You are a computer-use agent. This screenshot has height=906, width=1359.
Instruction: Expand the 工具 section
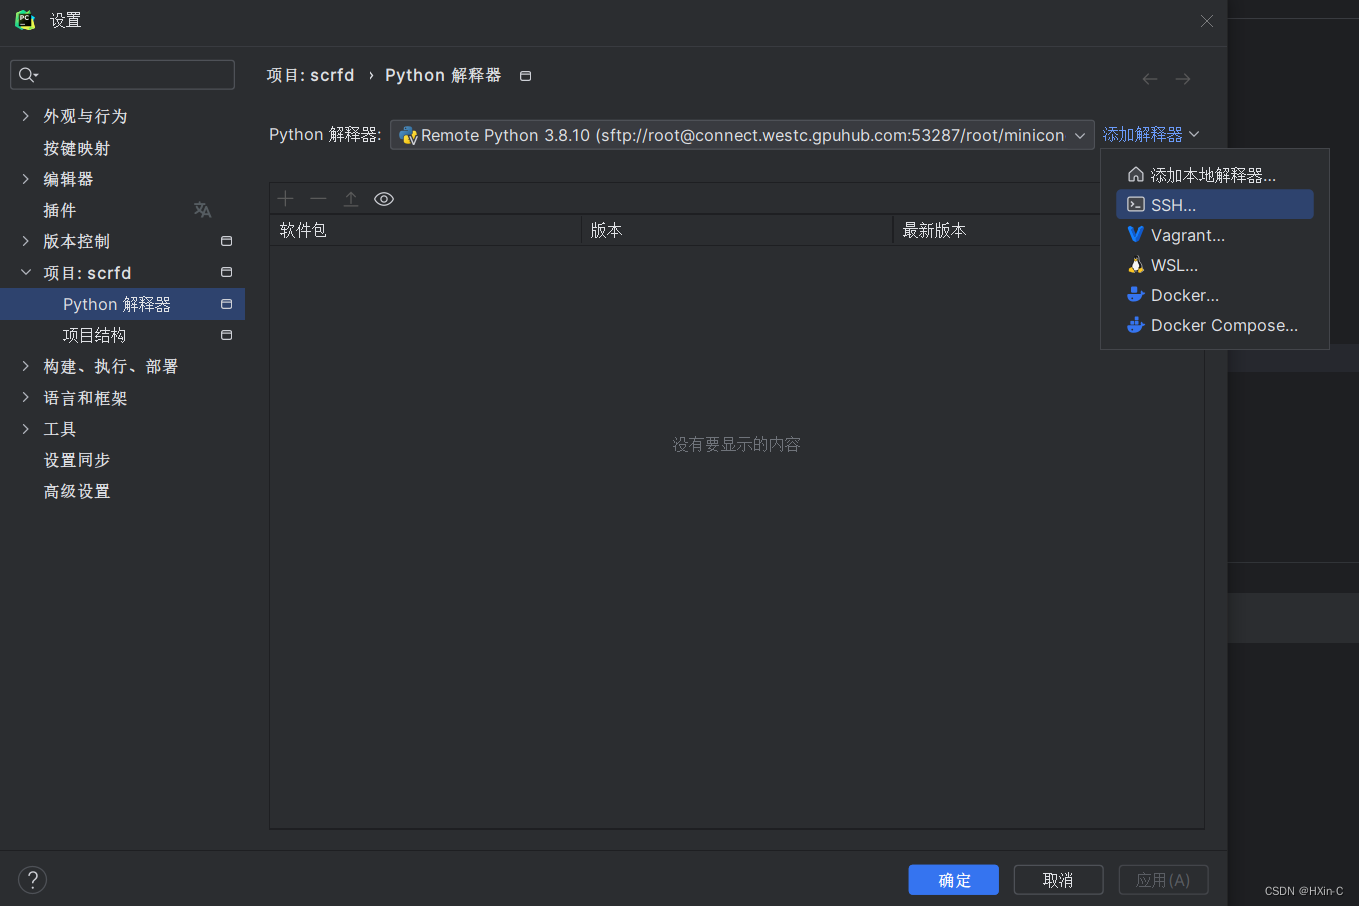[26, 429]
